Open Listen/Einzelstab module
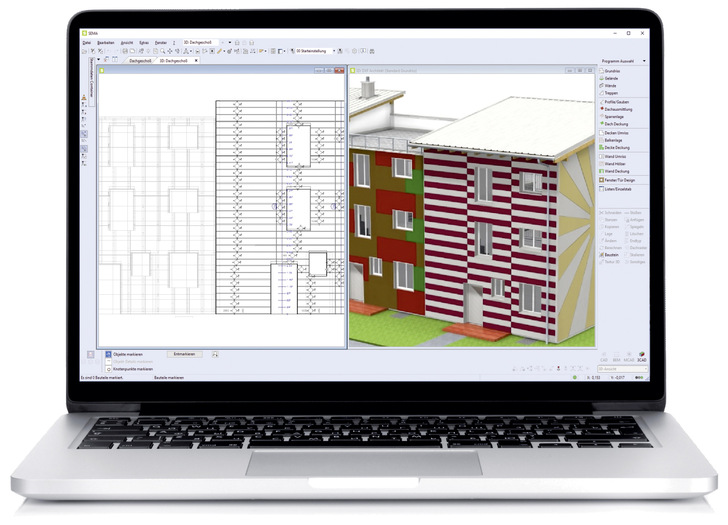The image size is (728, 525). point(617,189)
